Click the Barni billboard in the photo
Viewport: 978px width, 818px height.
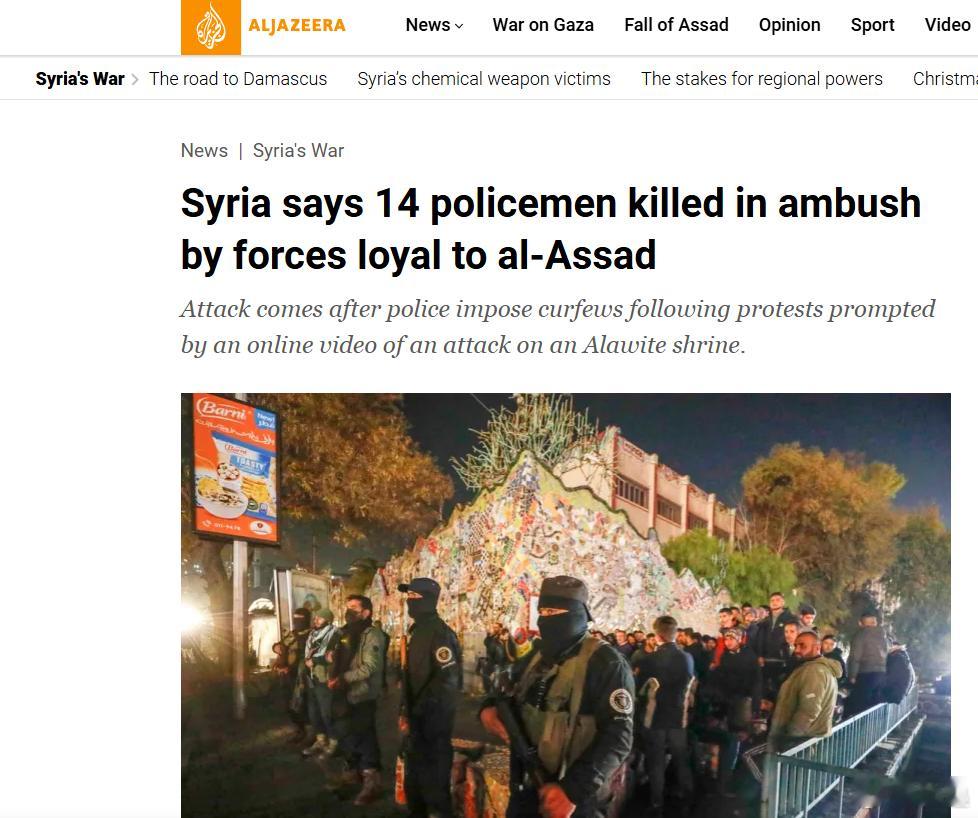tap(236, 468)
